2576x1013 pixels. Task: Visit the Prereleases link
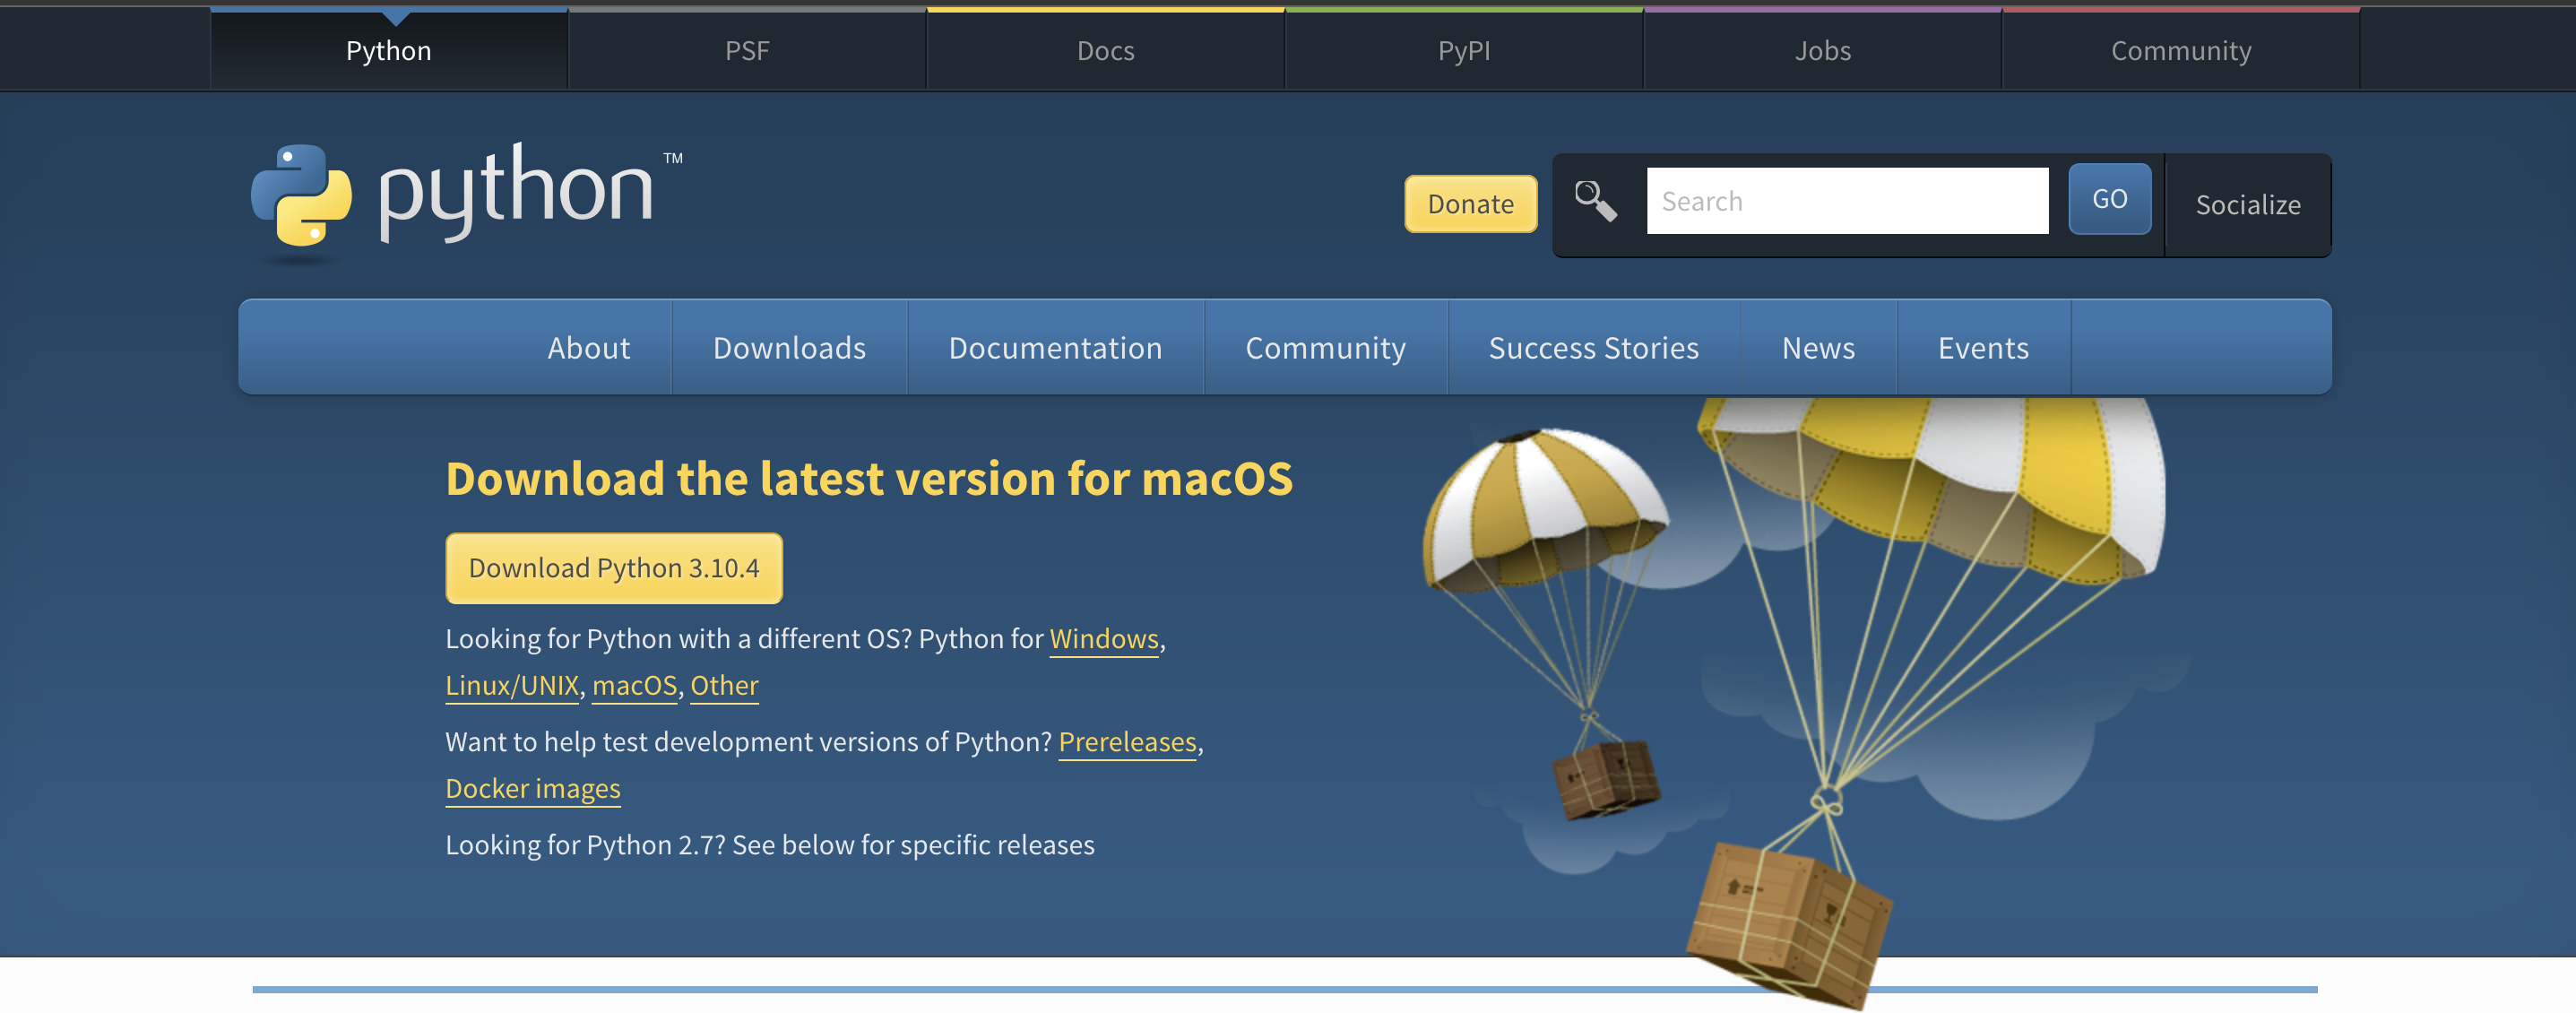coord(1127,742)
